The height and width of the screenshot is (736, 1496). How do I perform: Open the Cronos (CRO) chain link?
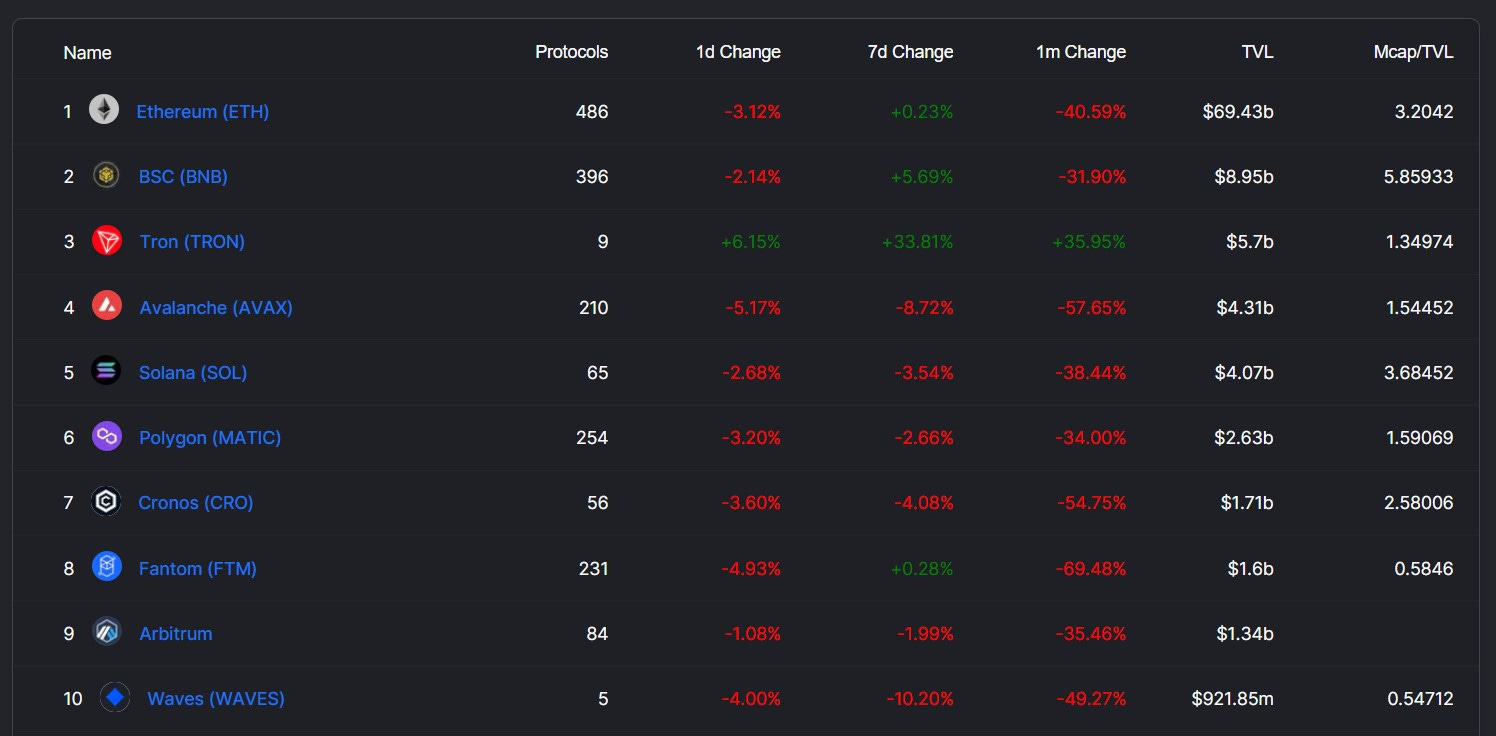tap(196, 503)
